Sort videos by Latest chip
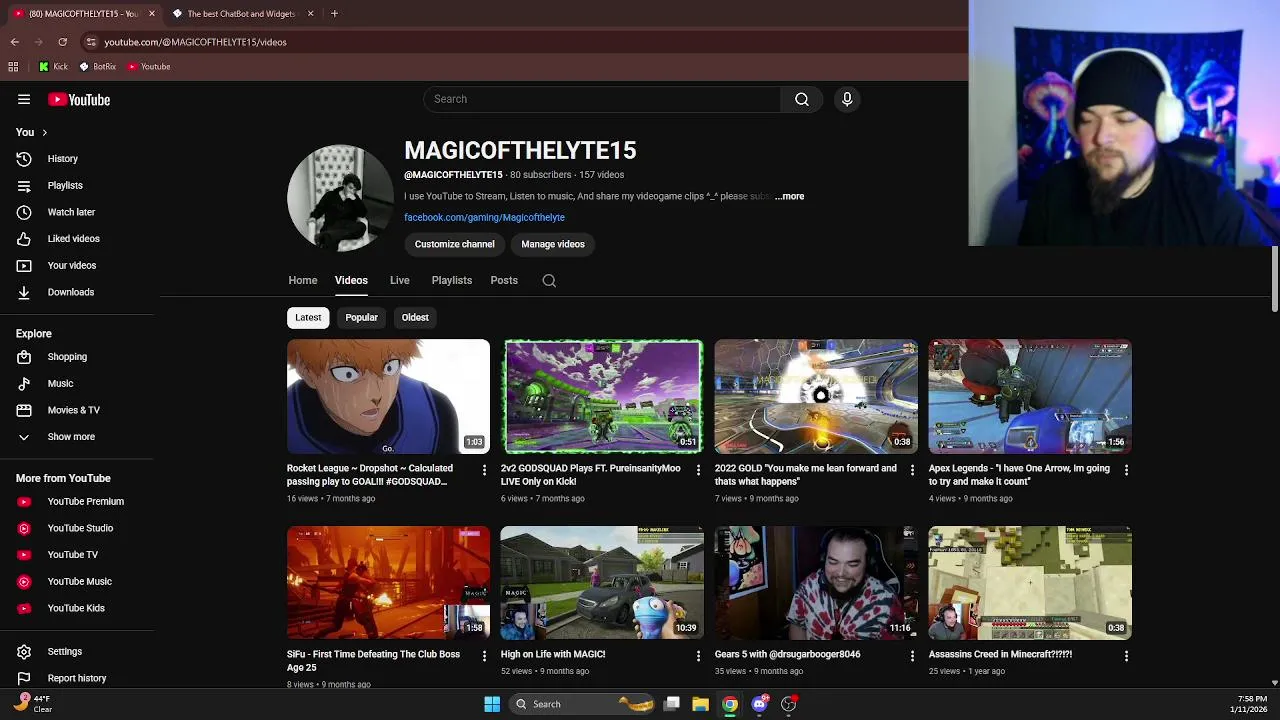This screenshot has height=720, width=1280. (x=308, y=318)
